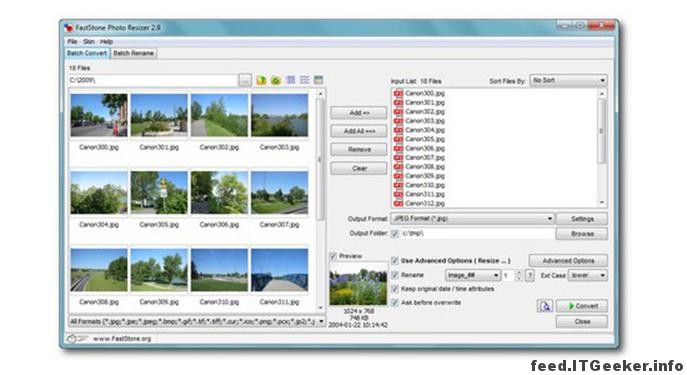Open the Skin menu
687x375 pixels.
click(x=89, y=42)
